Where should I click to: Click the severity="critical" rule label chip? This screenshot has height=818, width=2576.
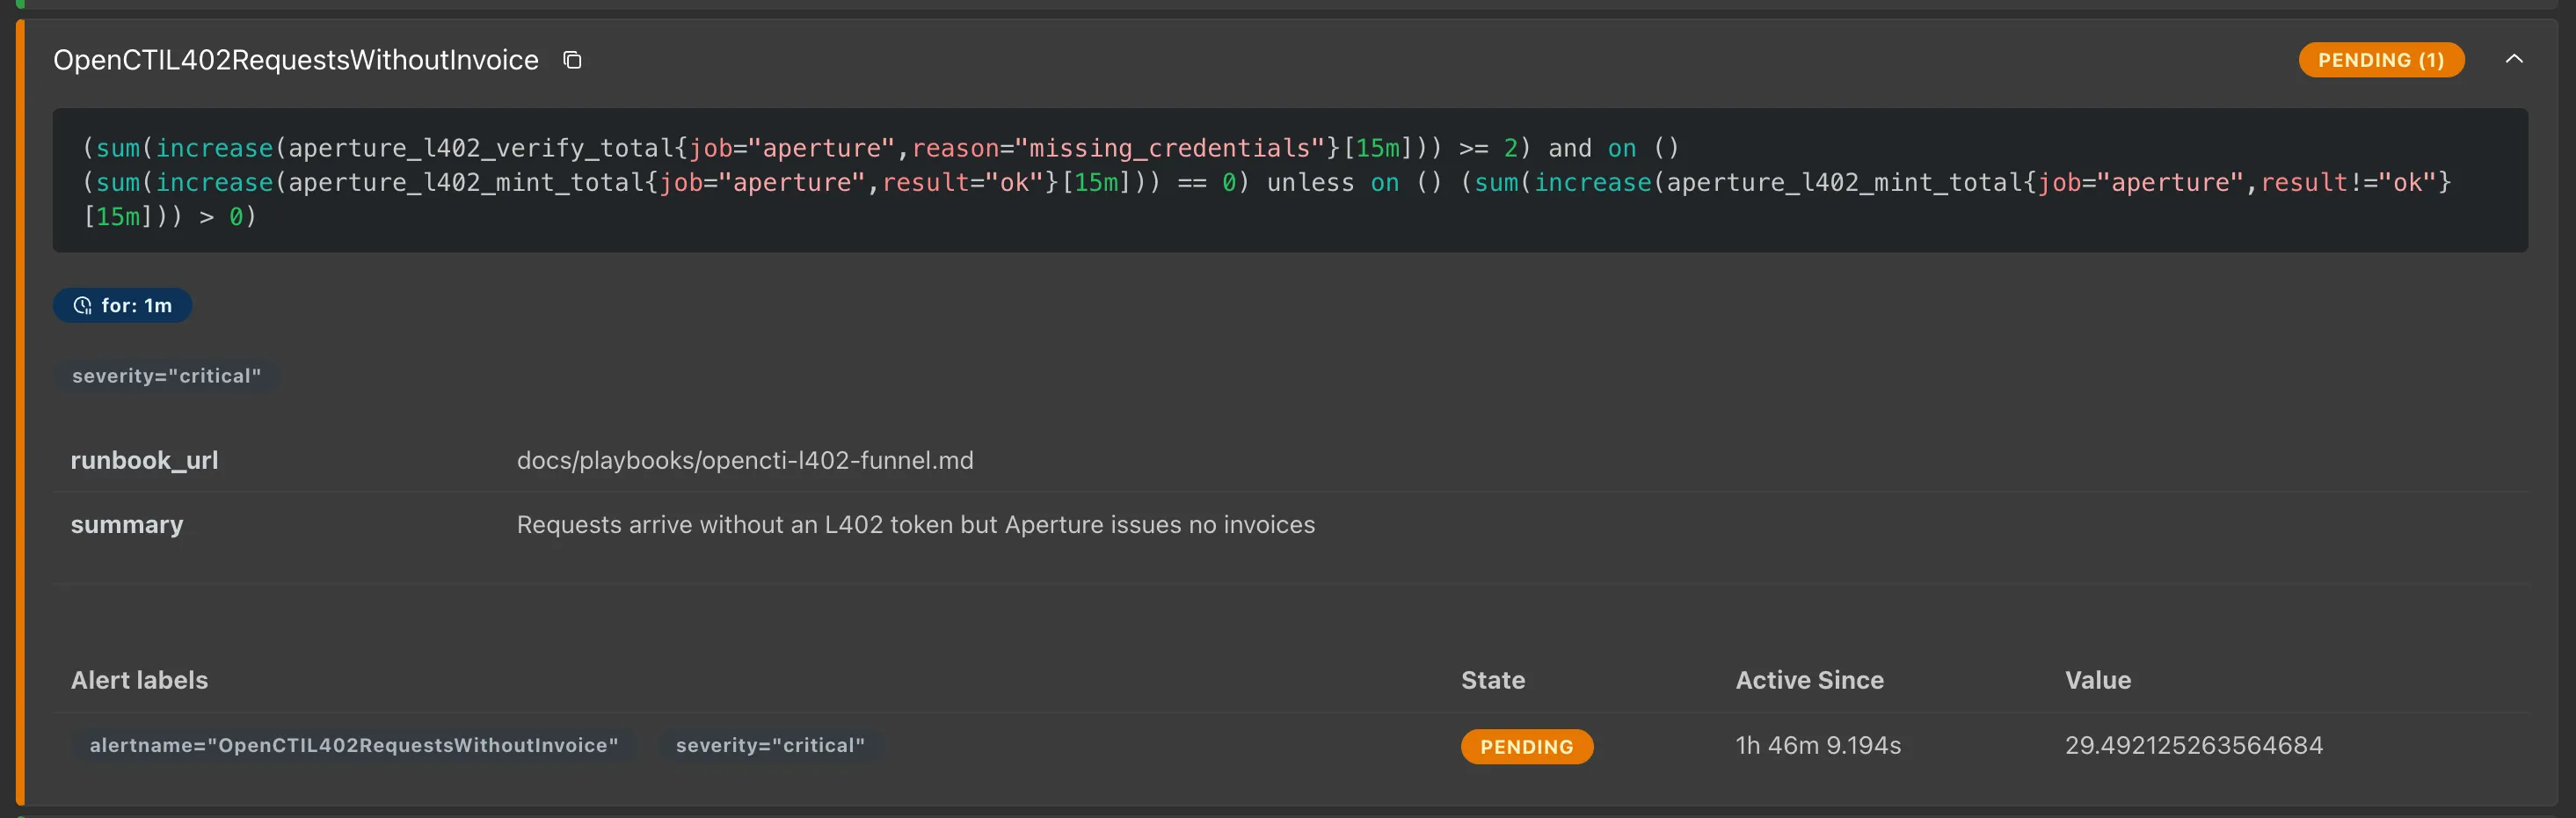pos(166,376)
